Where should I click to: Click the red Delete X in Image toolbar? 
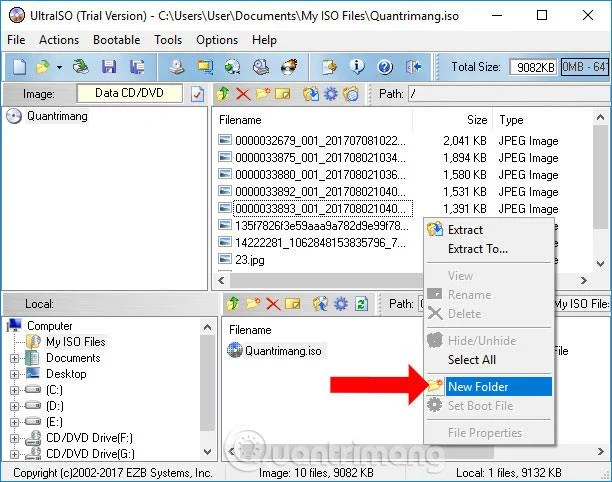(243, 94)
